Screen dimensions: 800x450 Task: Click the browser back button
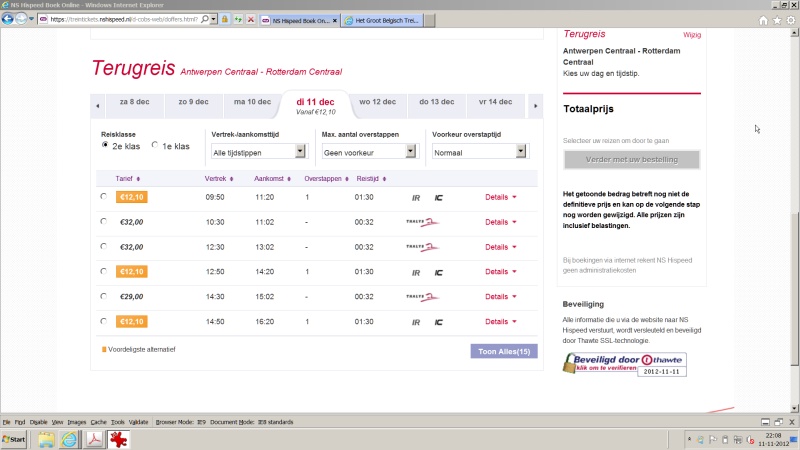click(9, 19)
